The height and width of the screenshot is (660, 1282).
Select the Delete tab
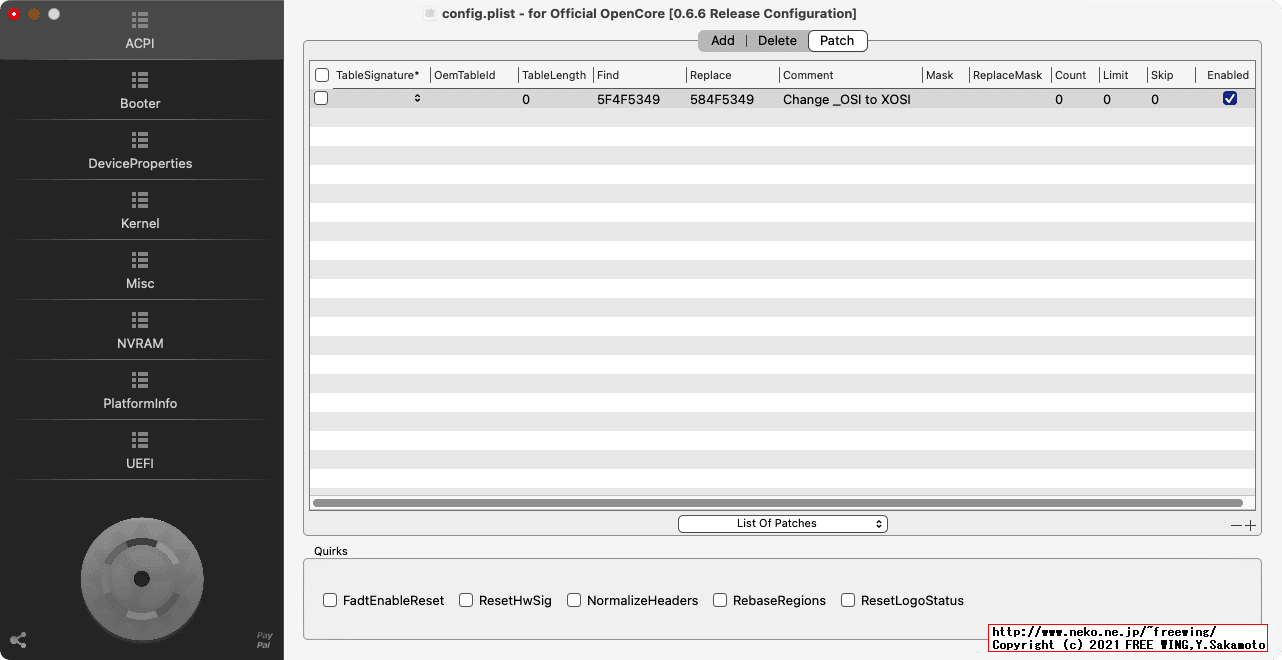777,40
